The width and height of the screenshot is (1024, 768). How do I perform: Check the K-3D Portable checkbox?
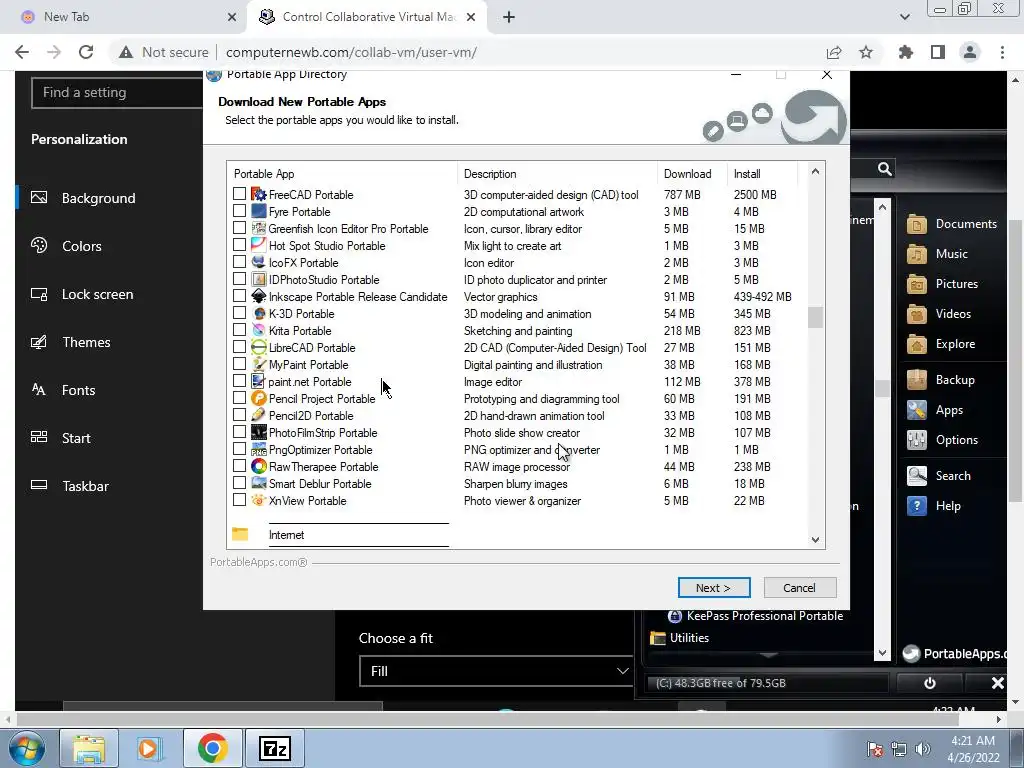pyautogui.click(x=240, y=313)
